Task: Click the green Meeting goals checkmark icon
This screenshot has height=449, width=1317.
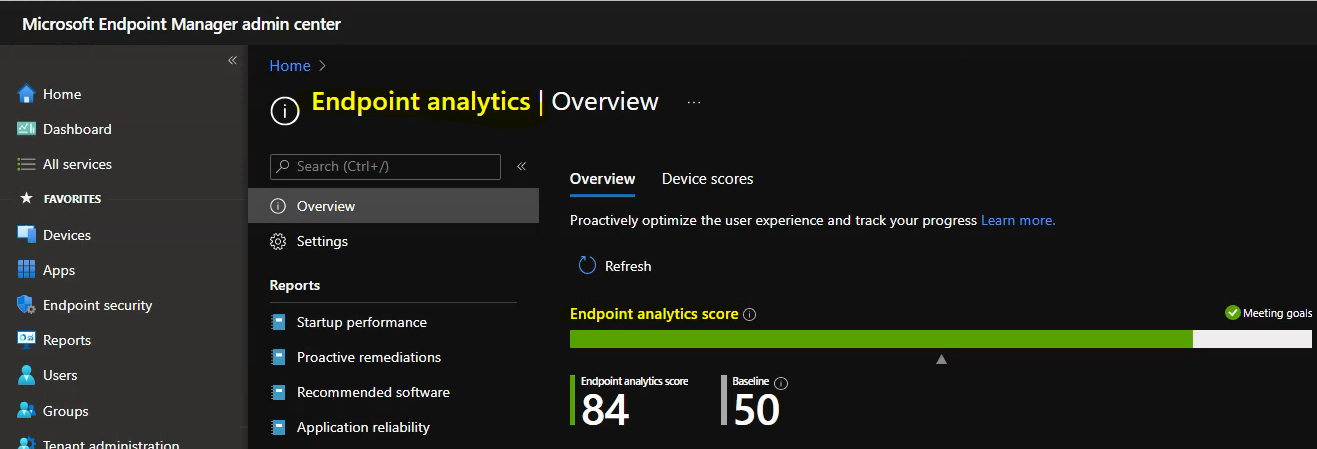Action: coord(1232,313)
